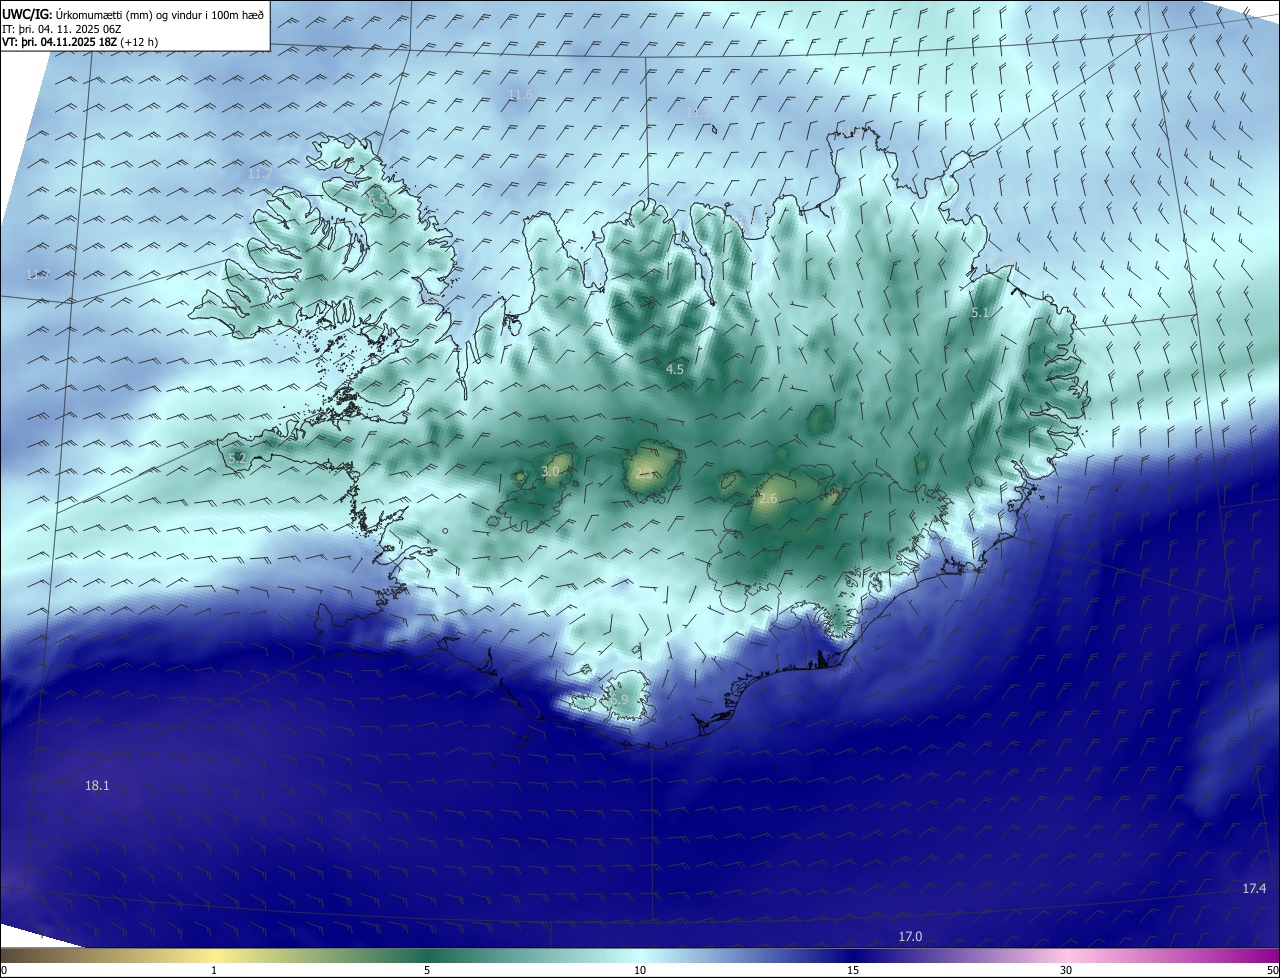
Task: Click the 11.7 value northwest of the Westfjords
Action: click(x=259, y=173)
